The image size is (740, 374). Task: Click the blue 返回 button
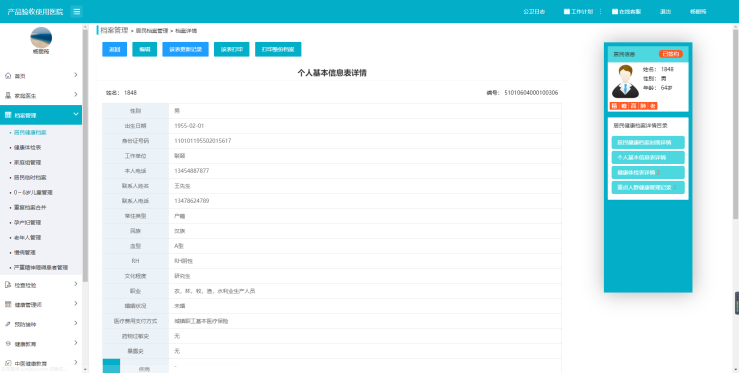click(x=115, y=49)
